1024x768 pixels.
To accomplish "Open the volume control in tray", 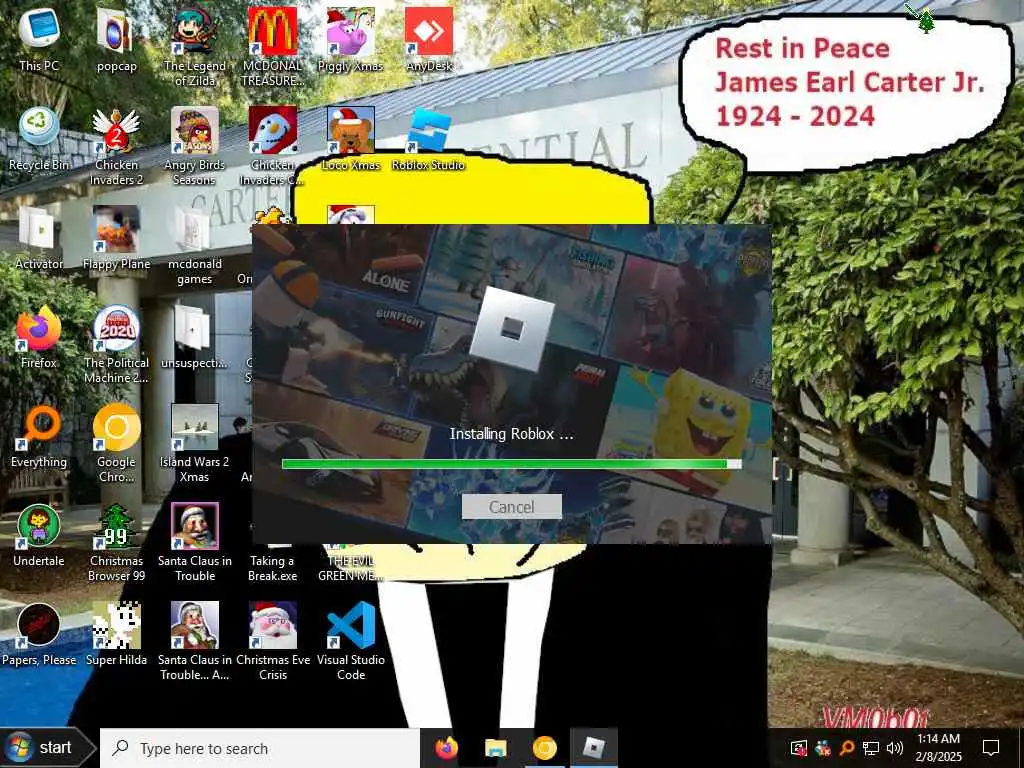I will (895, 748).
